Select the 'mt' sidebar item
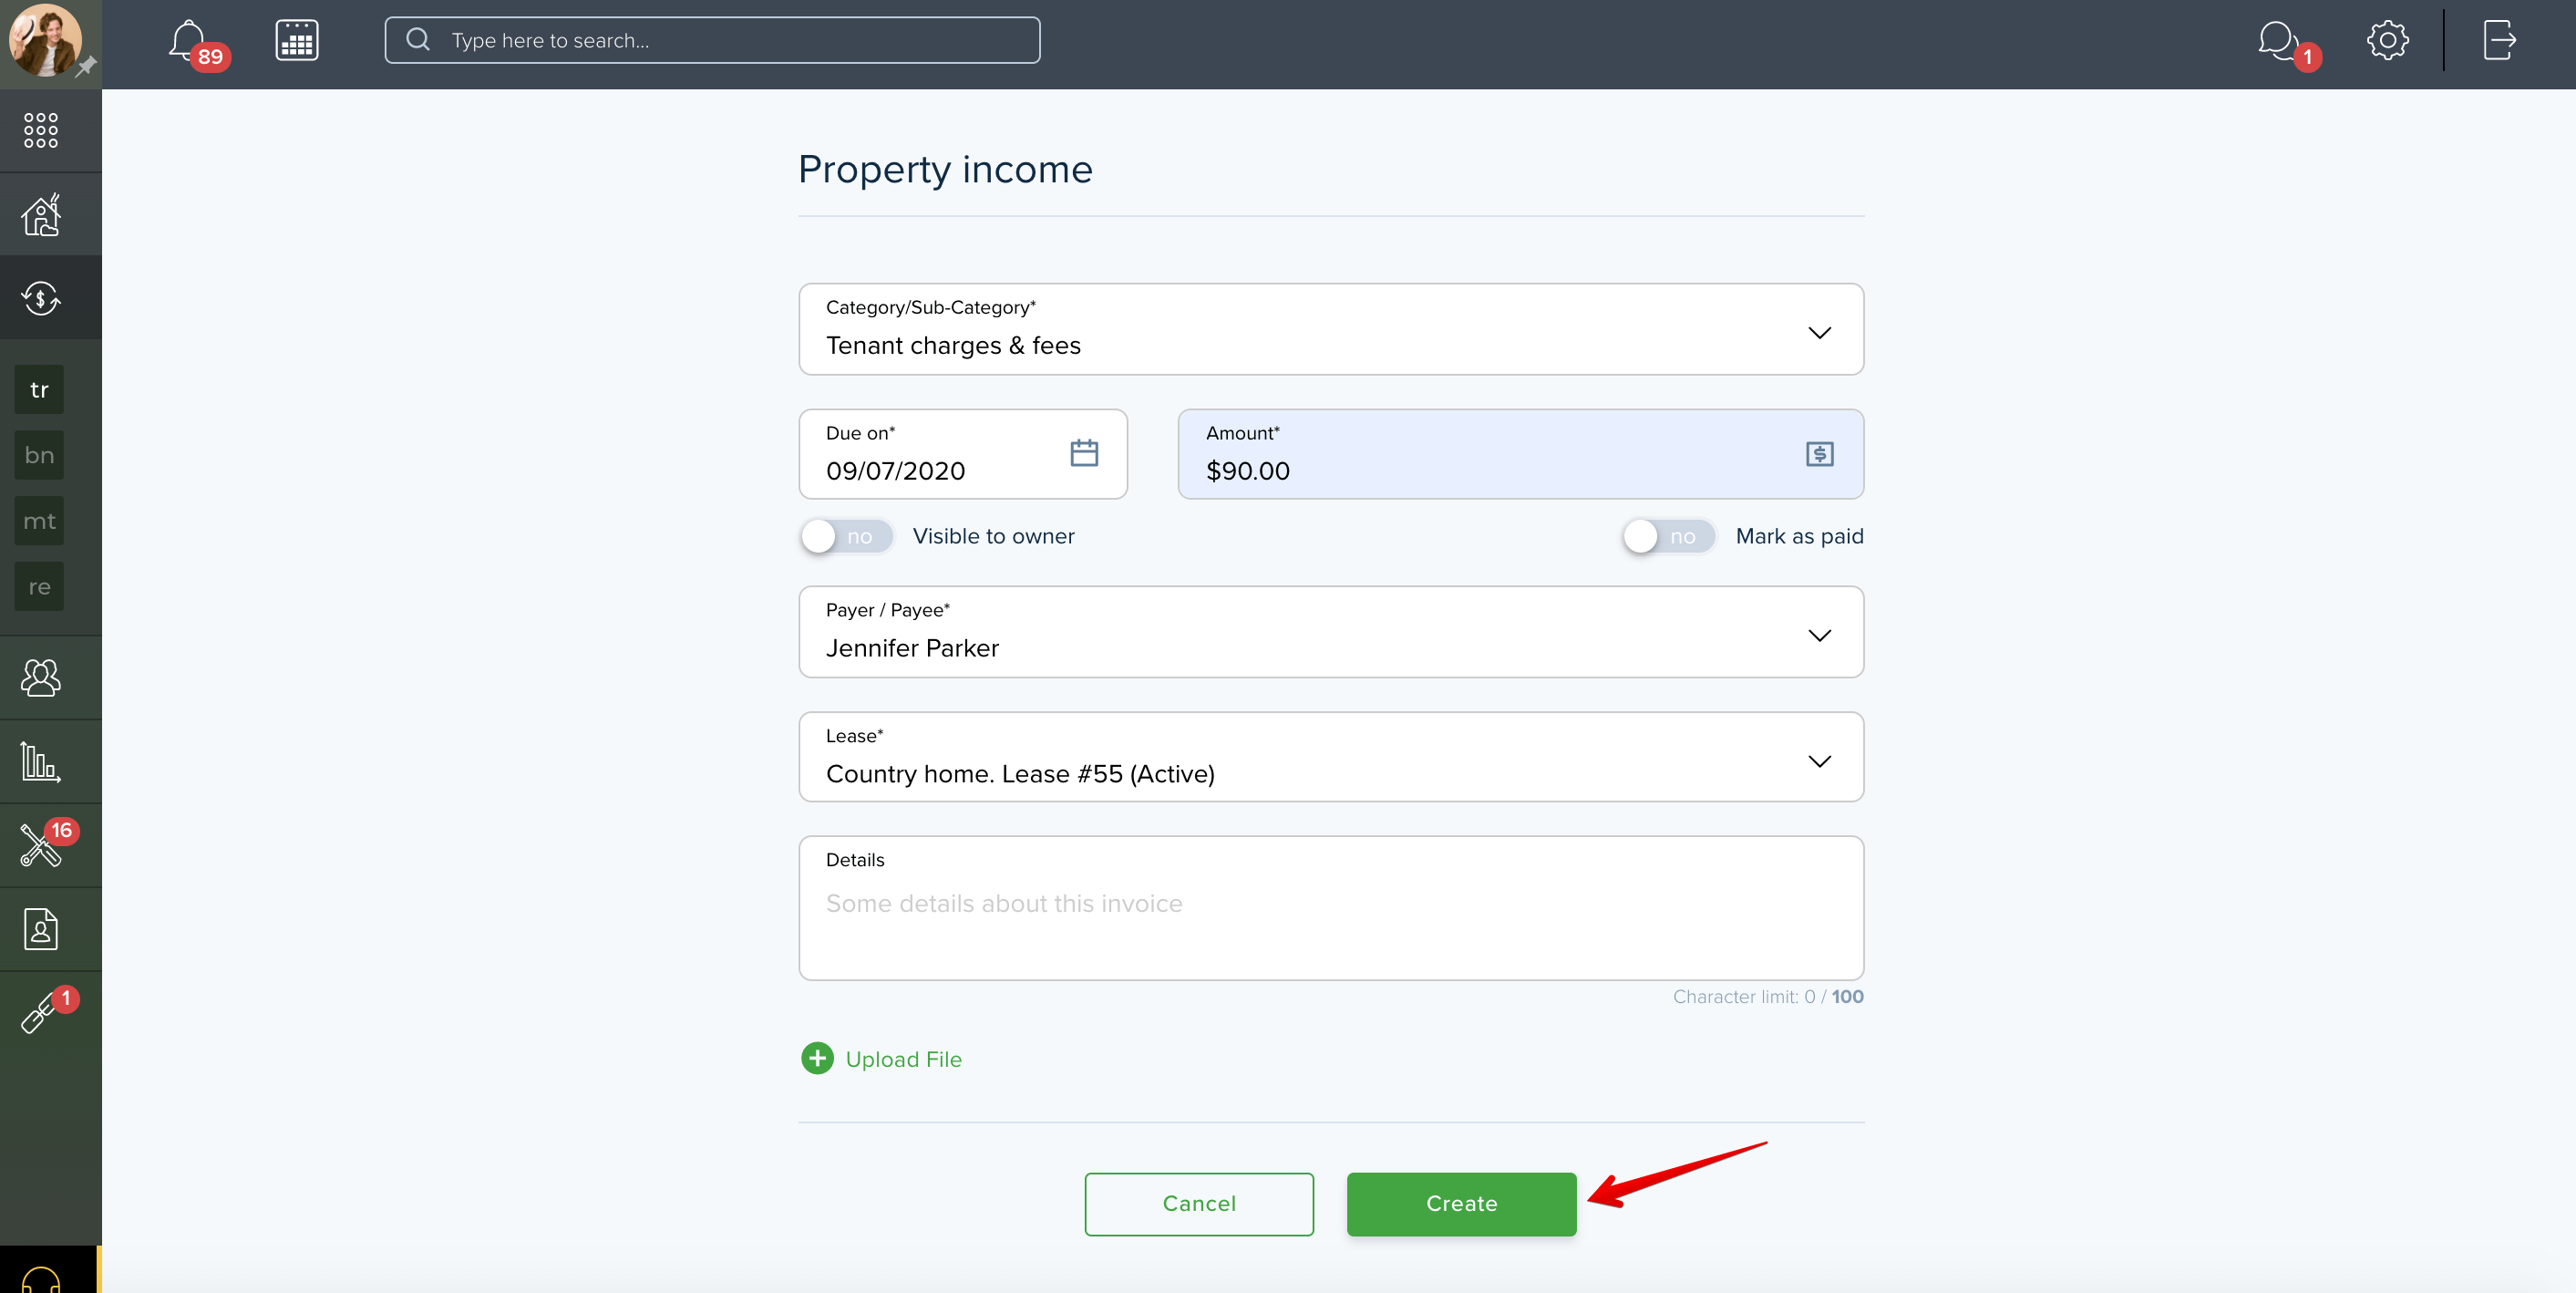Image resolution: width=2576 pixels, height=1293 pixels. click(x=39, y=521)
